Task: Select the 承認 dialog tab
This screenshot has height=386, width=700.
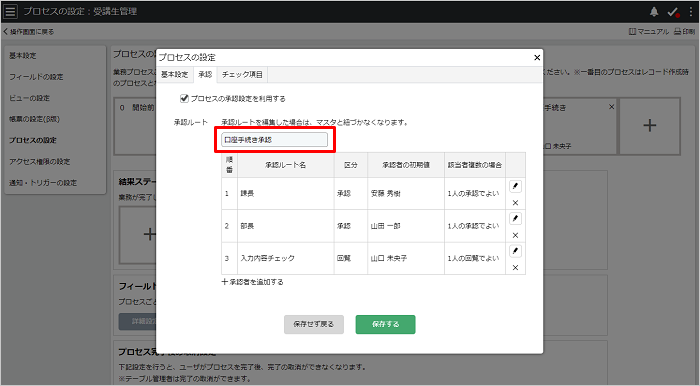Action: 205,75
